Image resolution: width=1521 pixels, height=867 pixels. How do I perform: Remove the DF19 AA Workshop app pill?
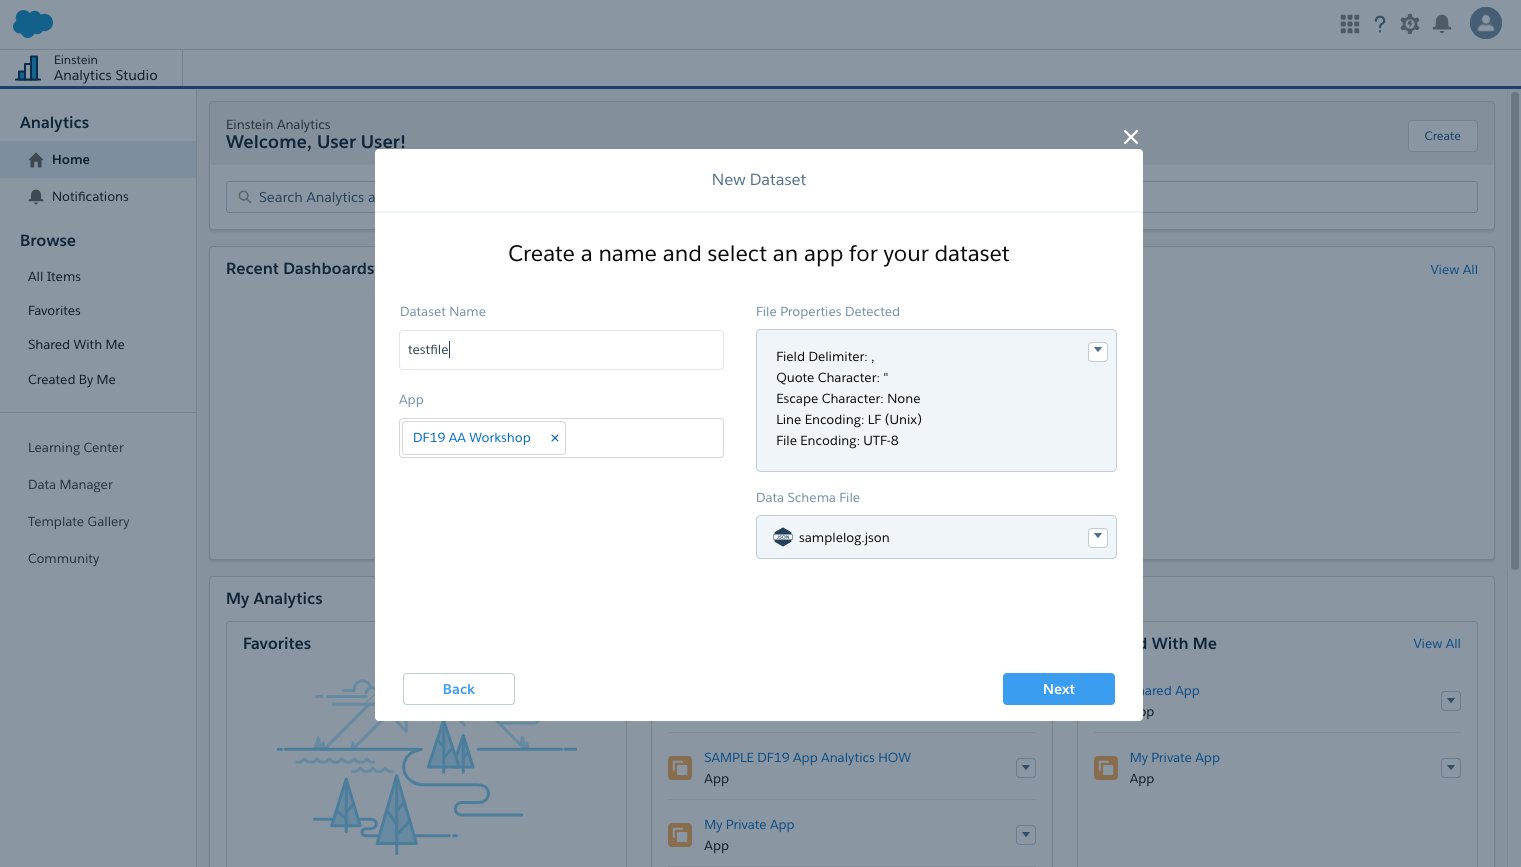(x=555, y=438)
